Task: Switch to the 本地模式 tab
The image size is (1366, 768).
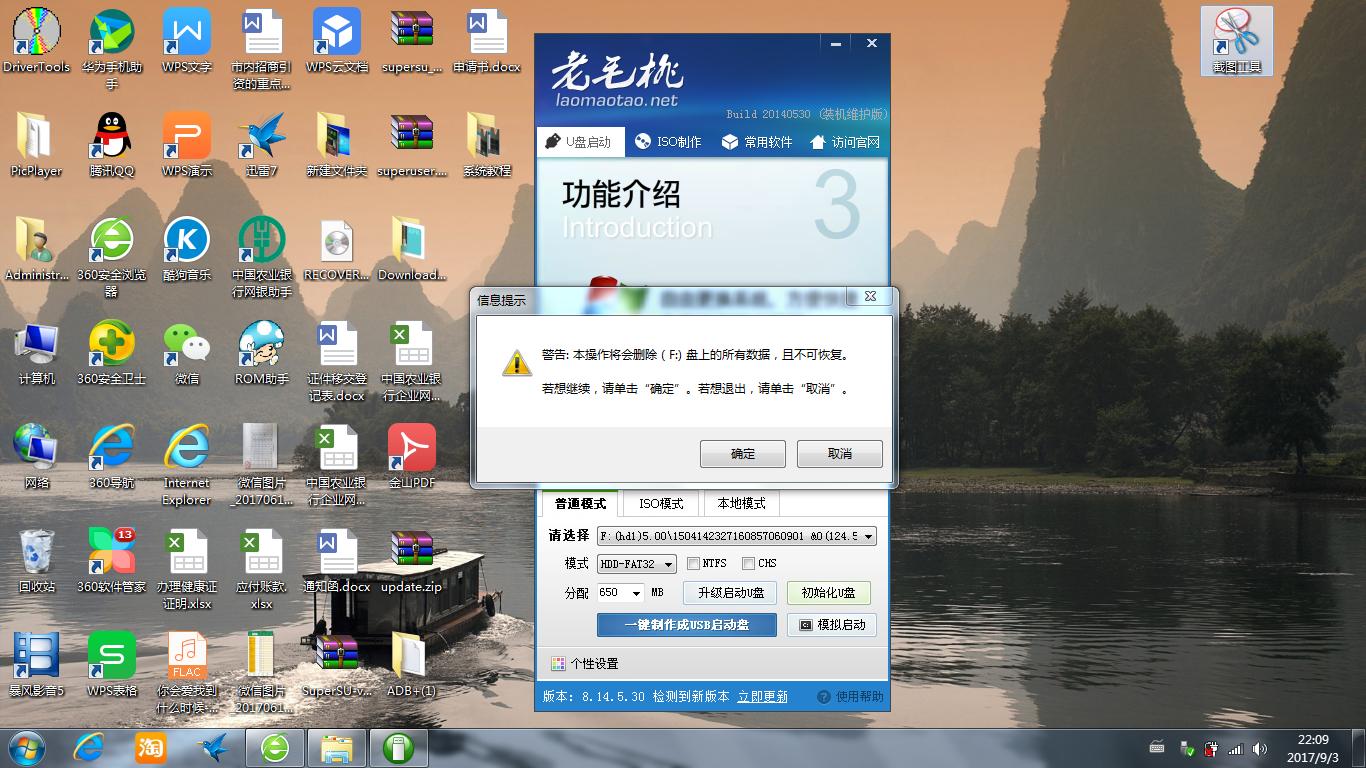Action: (x=739, y=503)
